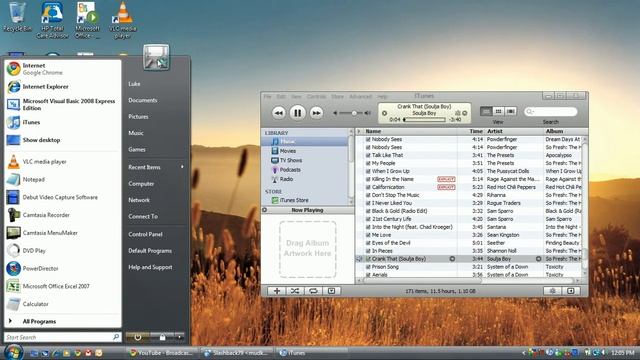The width and height of the screenshot is (640, 360).
Task: Click the iTunes search field
Action: (x=551, y=111)
